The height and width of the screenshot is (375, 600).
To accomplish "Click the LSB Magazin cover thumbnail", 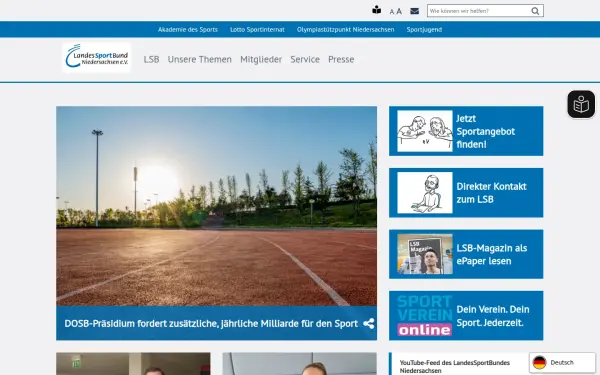I will pyautogui.click(x=425, y=254).
